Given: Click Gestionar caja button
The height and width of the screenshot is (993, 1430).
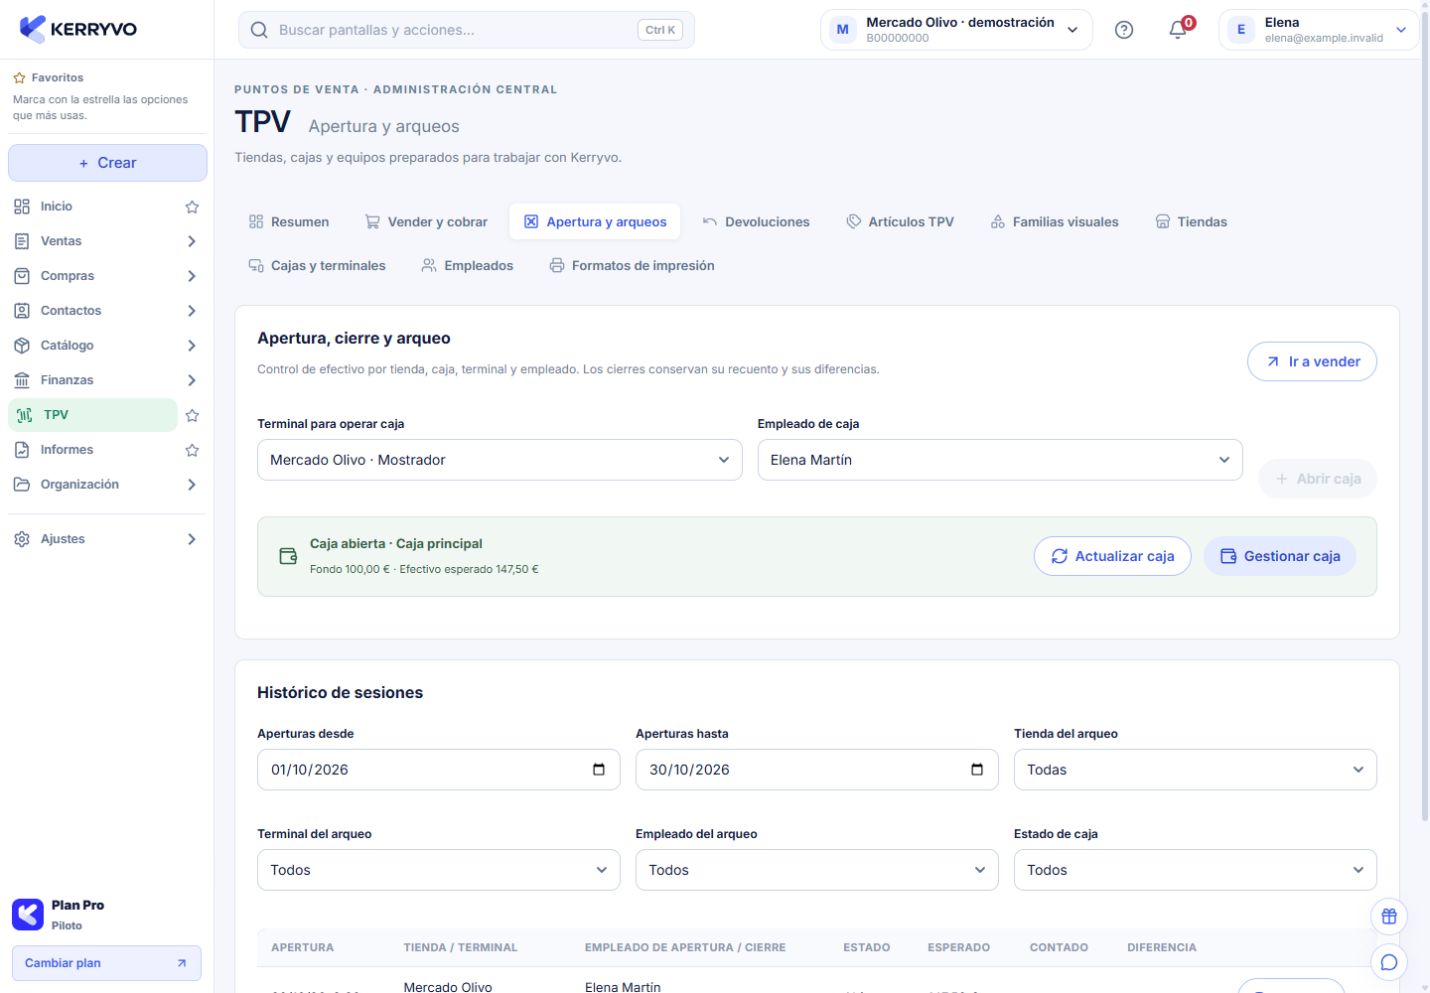Looking at the screenshot, I should tap(1280, 556).
